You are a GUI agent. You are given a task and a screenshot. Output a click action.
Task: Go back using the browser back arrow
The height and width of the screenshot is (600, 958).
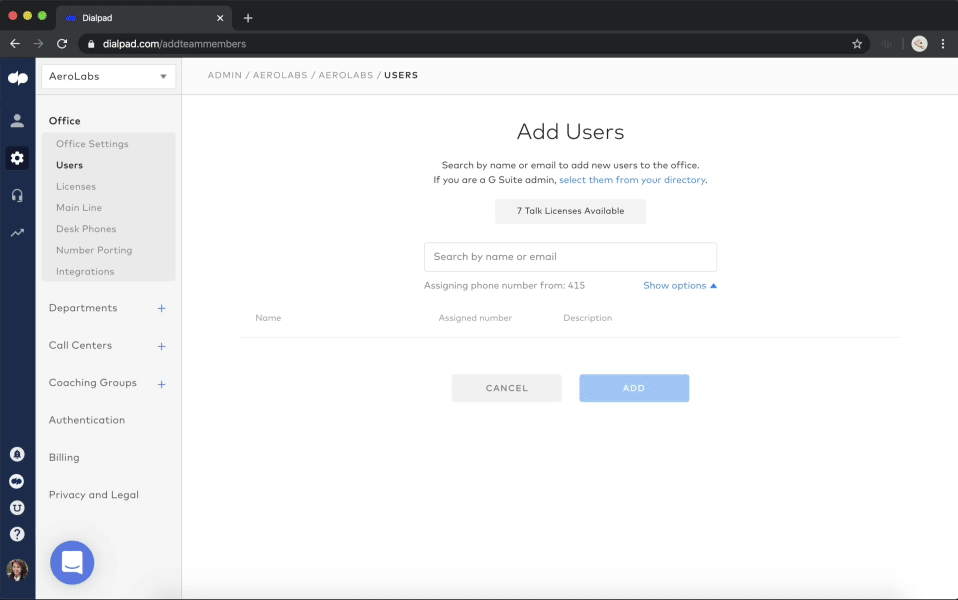tap(15, 44)
